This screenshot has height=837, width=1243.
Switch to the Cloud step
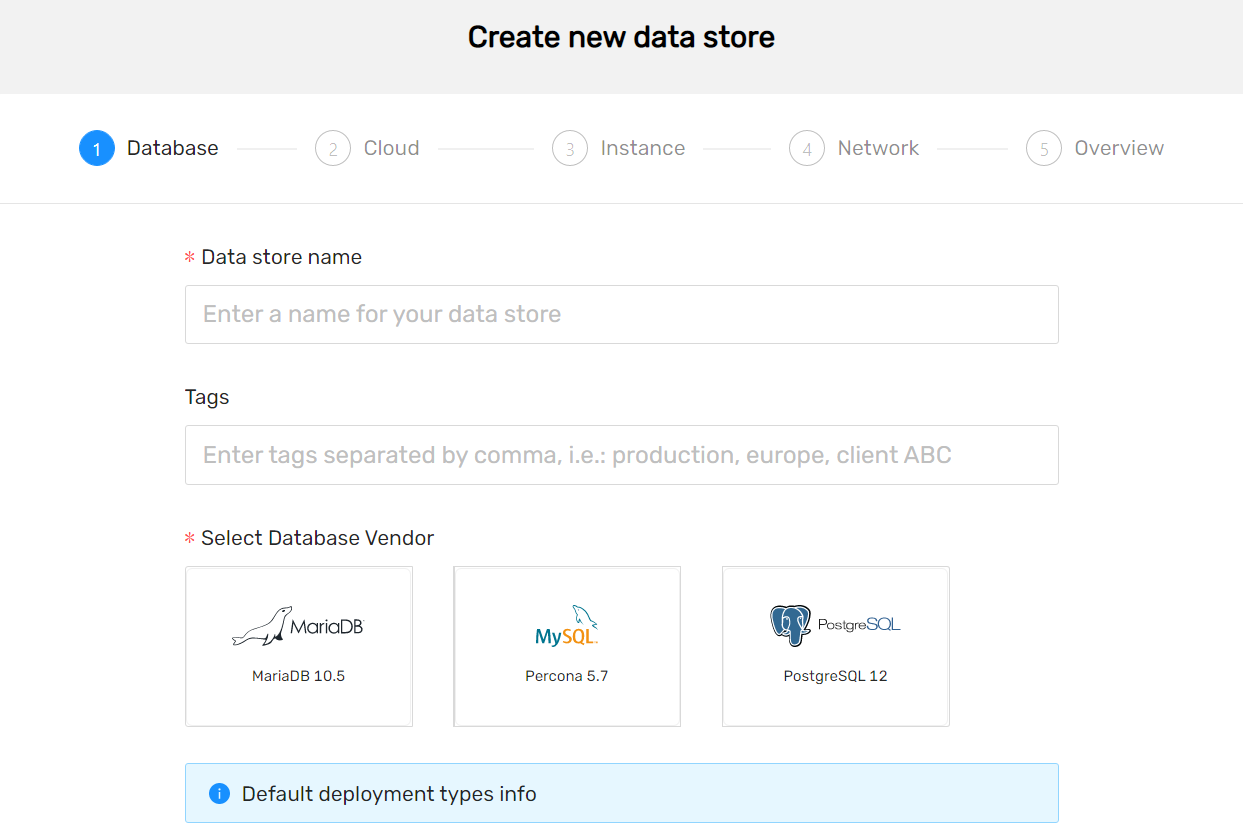[x=391, y=147]
